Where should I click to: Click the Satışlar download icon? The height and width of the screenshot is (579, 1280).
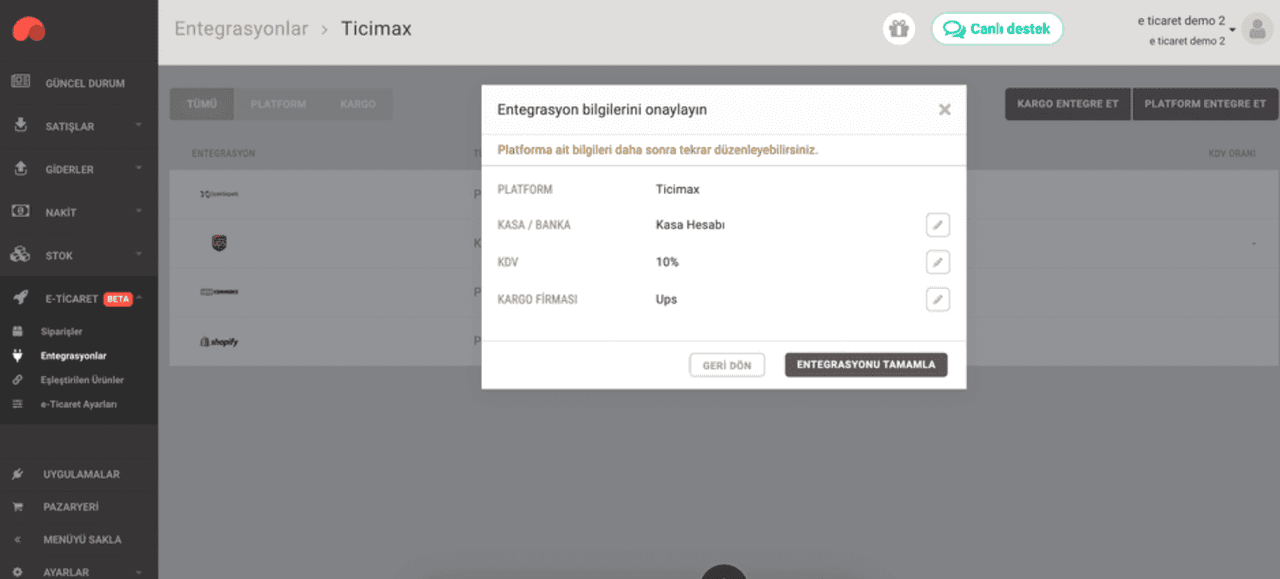tap(20, 126)
